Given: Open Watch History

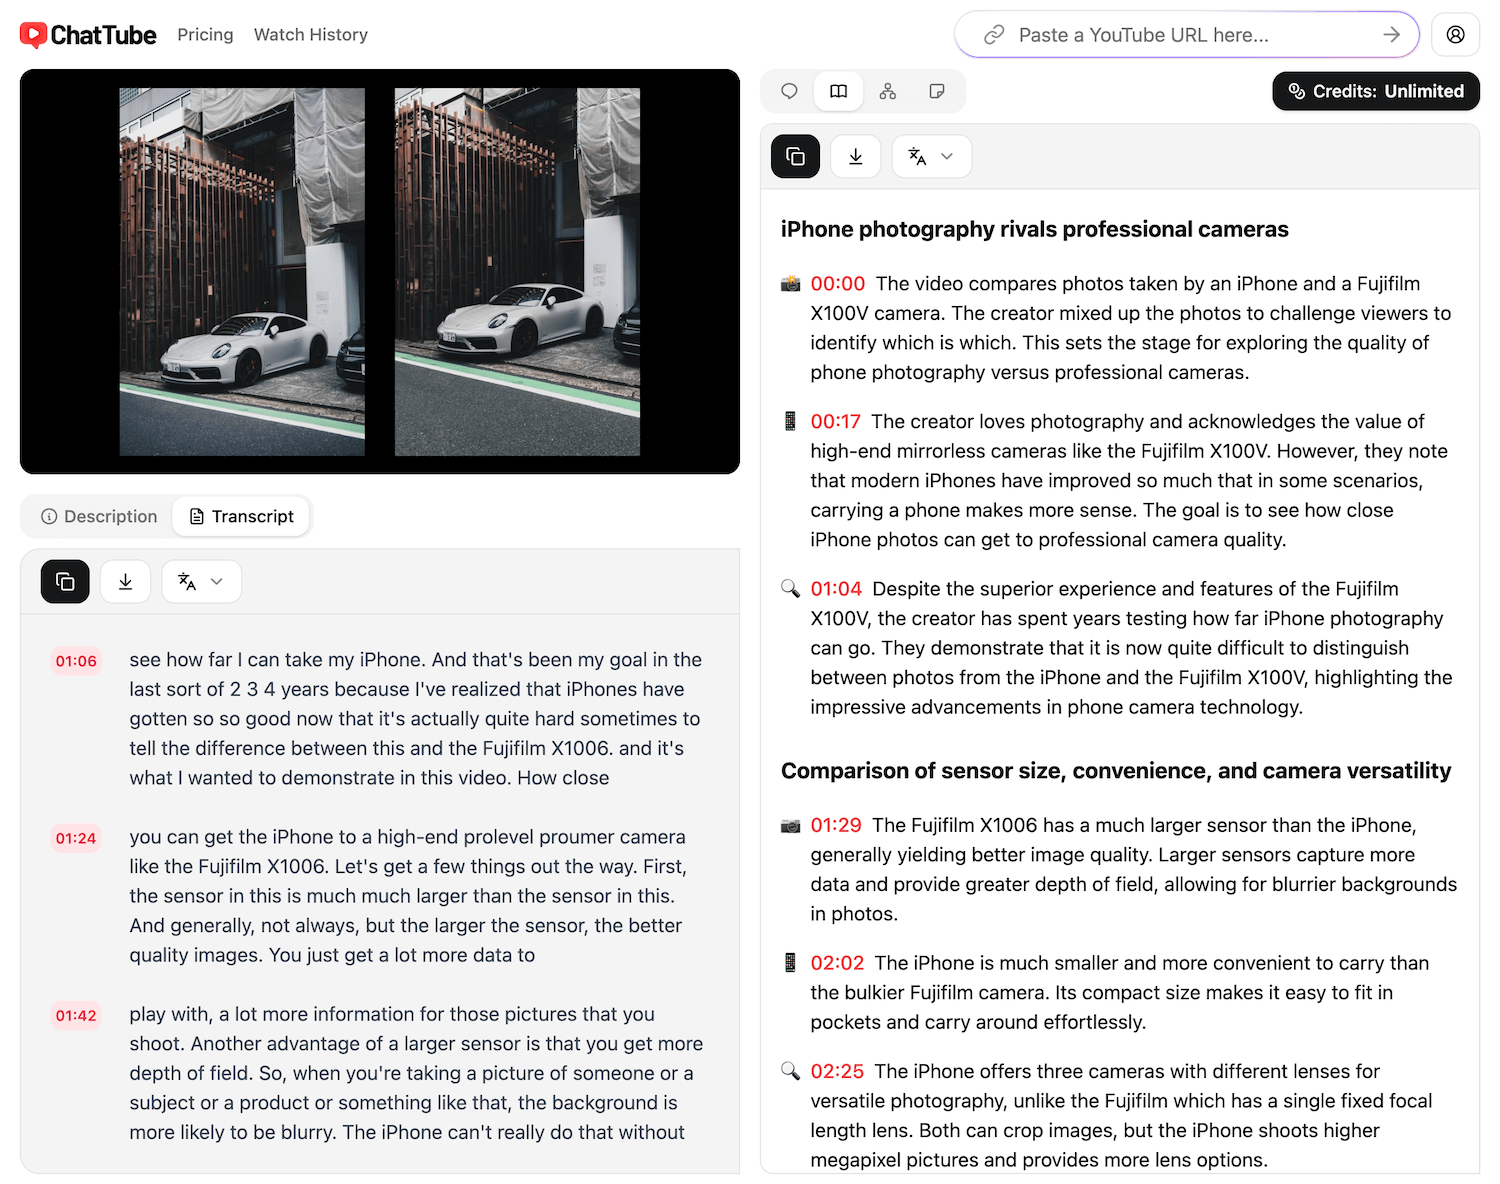Looking at the screenshot, I should (310, 34).
